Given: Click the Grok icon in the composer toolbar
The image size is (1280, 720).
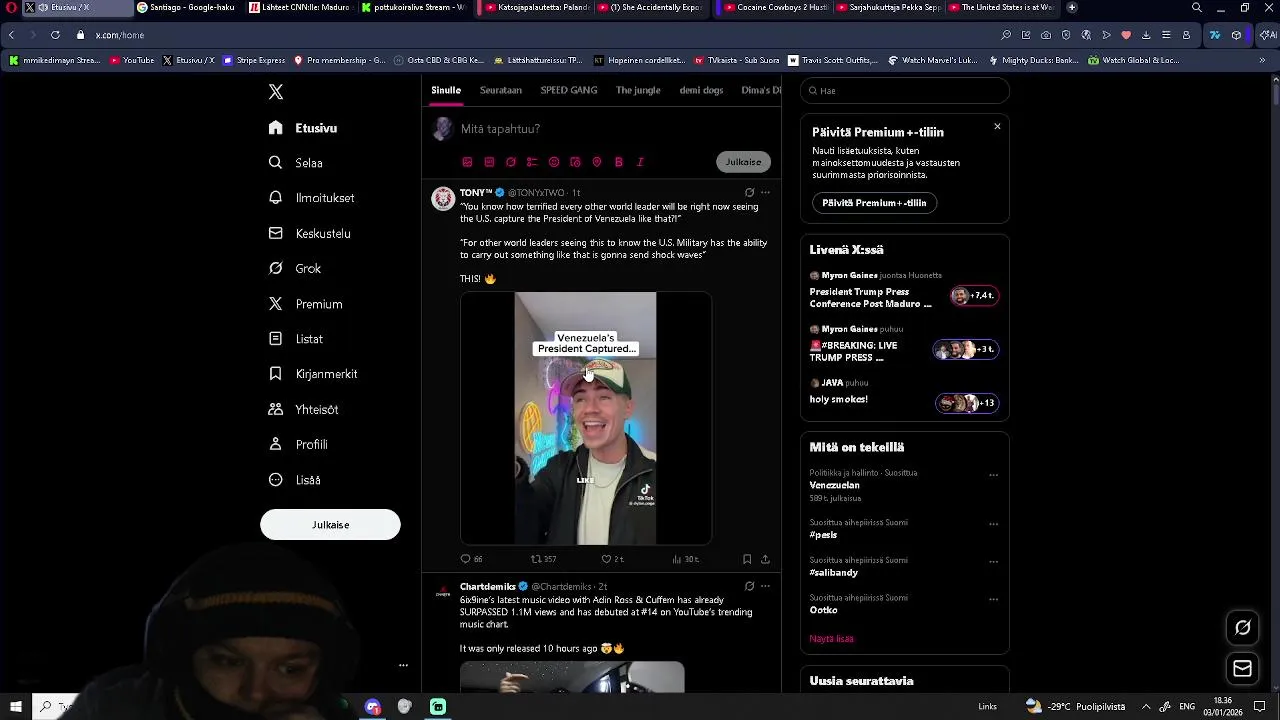Looking at the screenshot, I should pos(511,162).
